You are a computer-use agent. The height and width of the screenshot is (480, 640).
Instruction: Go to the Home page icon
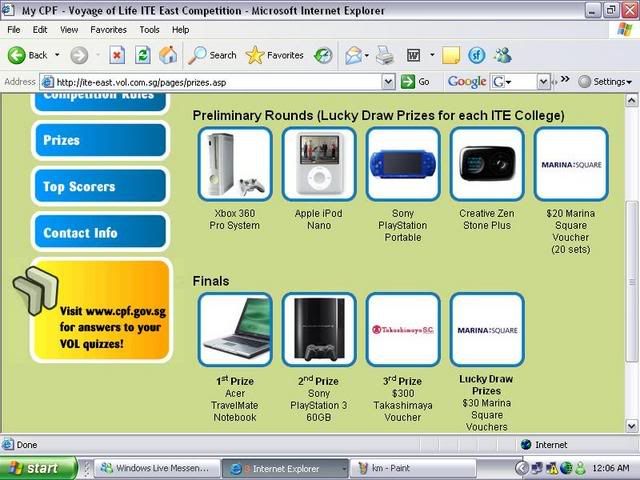coord(168,55)
